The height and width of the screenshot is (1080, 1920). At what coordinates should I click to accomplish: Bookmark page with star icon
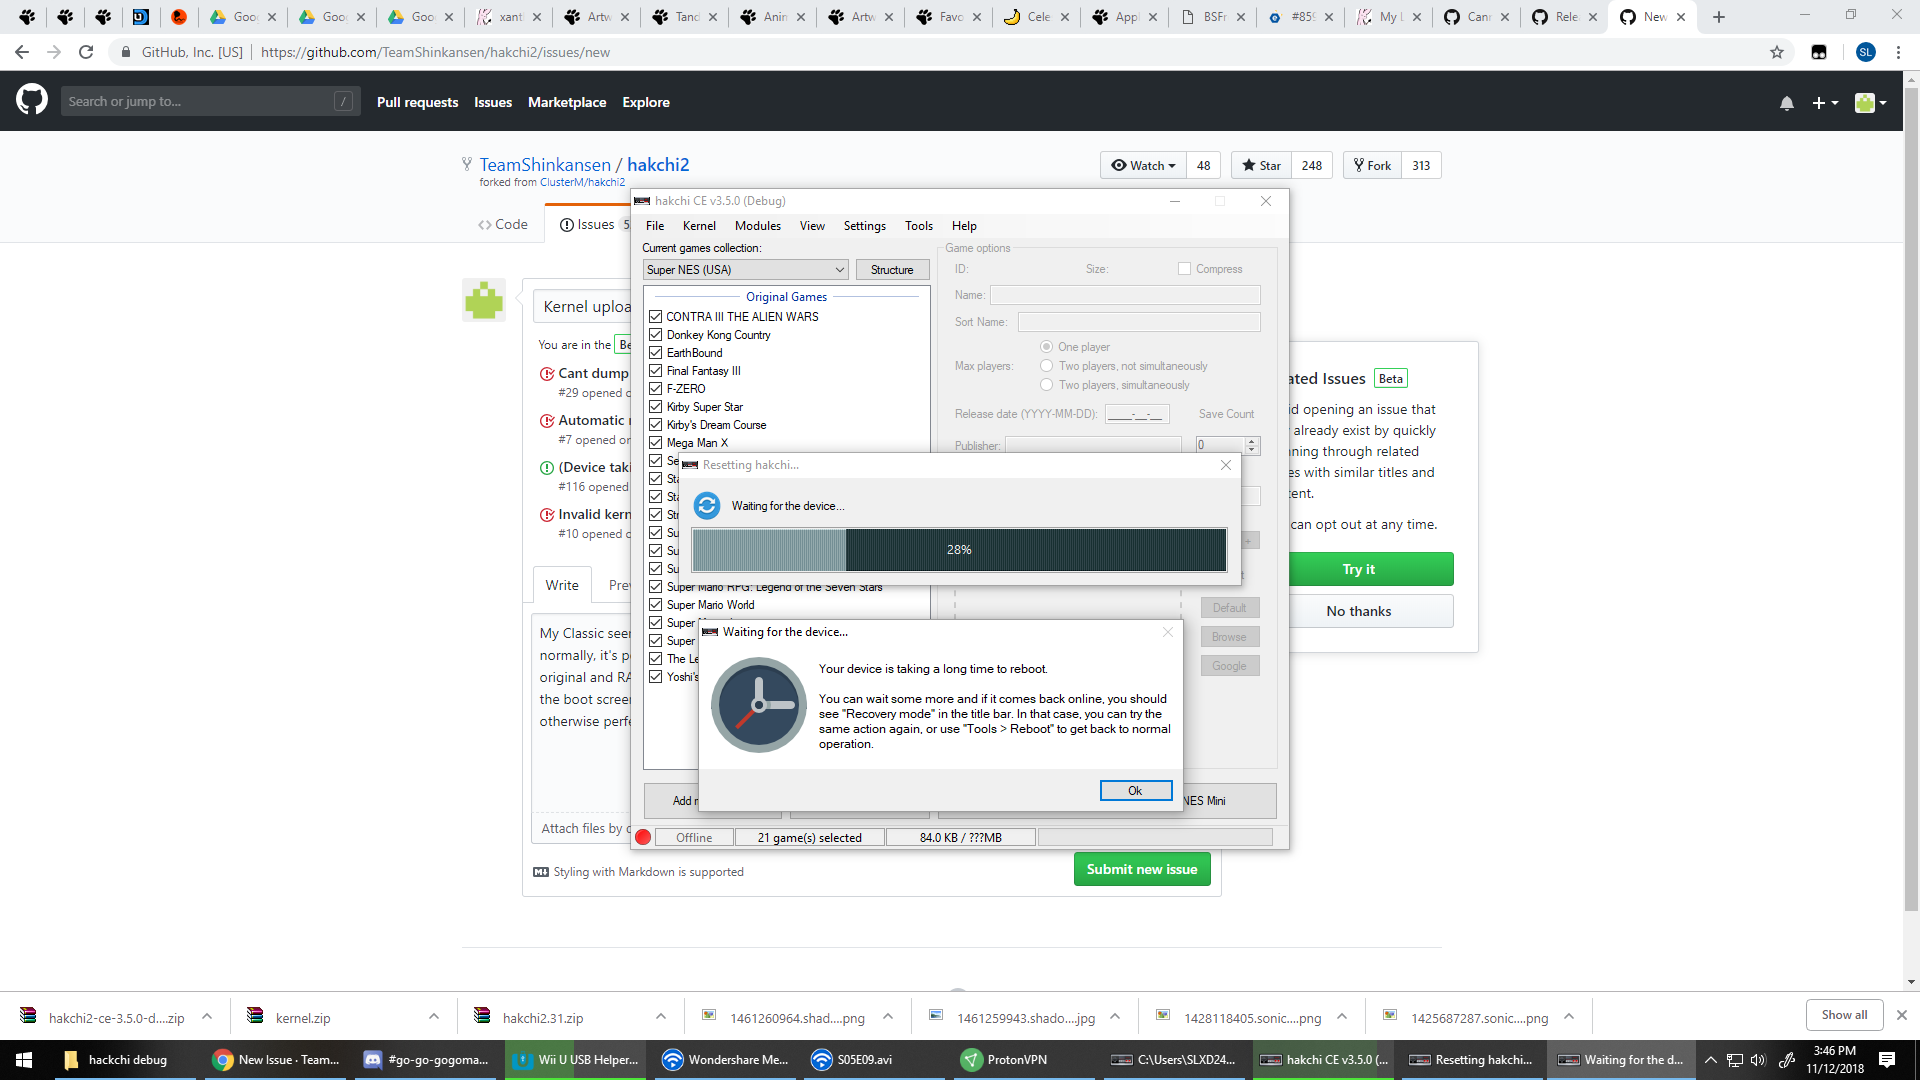coord(1776,52)
